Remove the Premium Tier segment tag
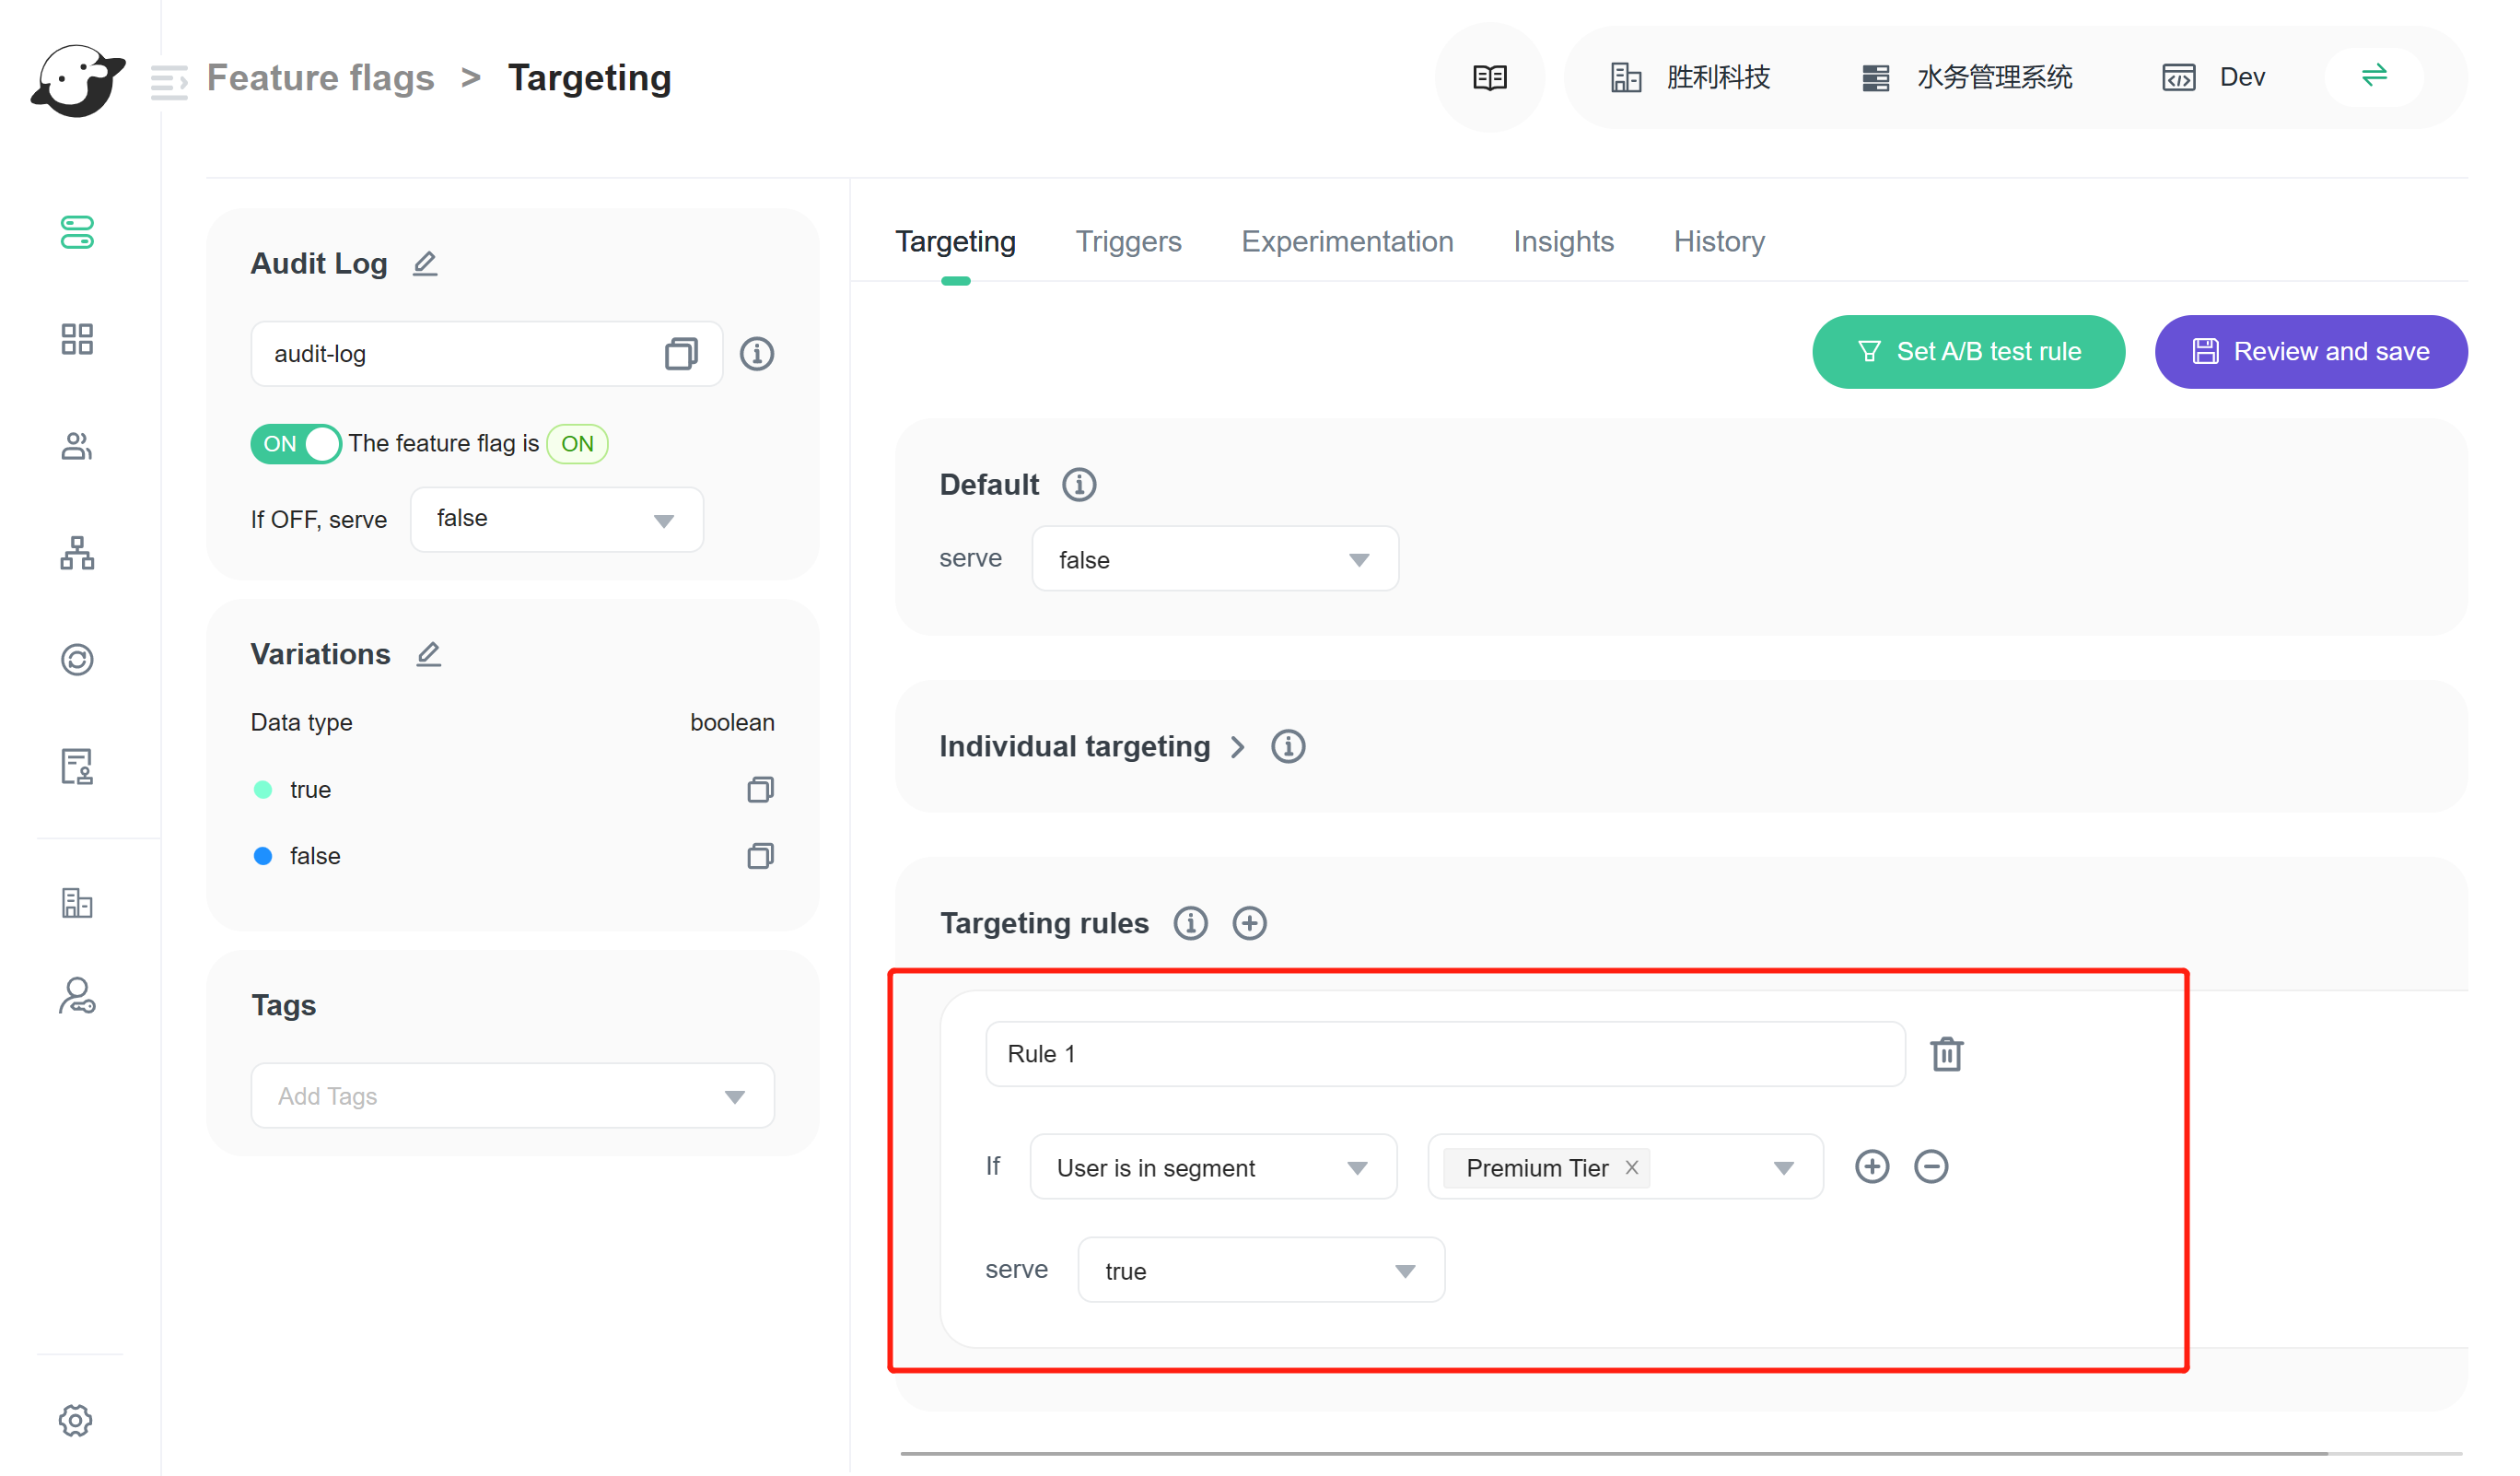Image resolution: width=2520 pixels, height=1476 pixels. [x=1632, y=1168]
